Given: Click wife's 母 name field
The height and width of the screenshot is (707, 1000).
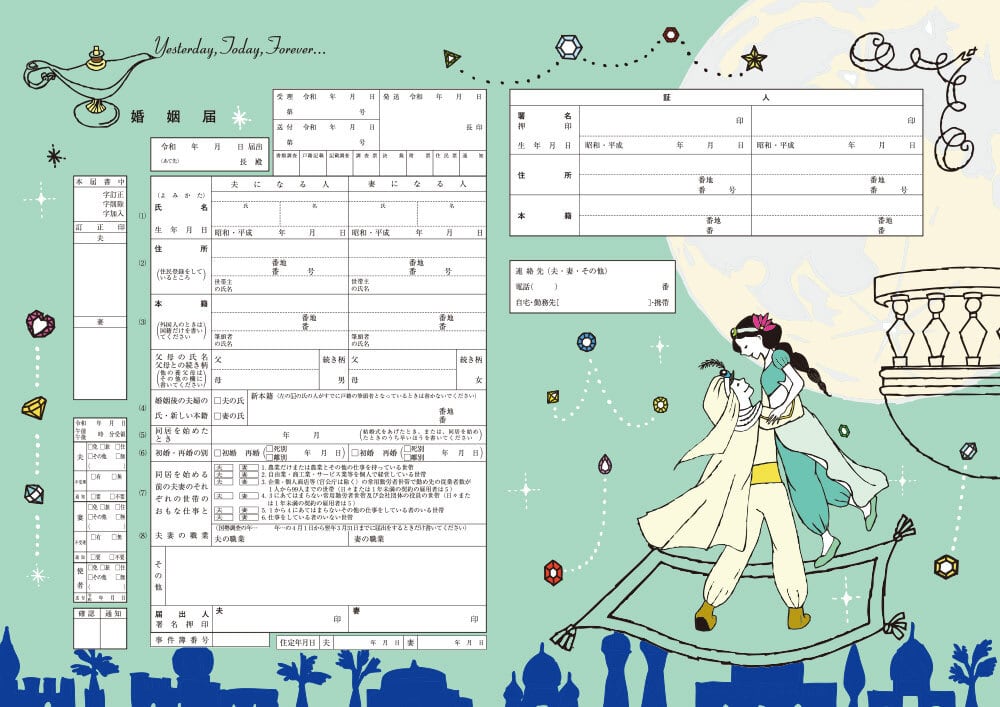Looking at the screenshot, I should (x=403, y=379).
